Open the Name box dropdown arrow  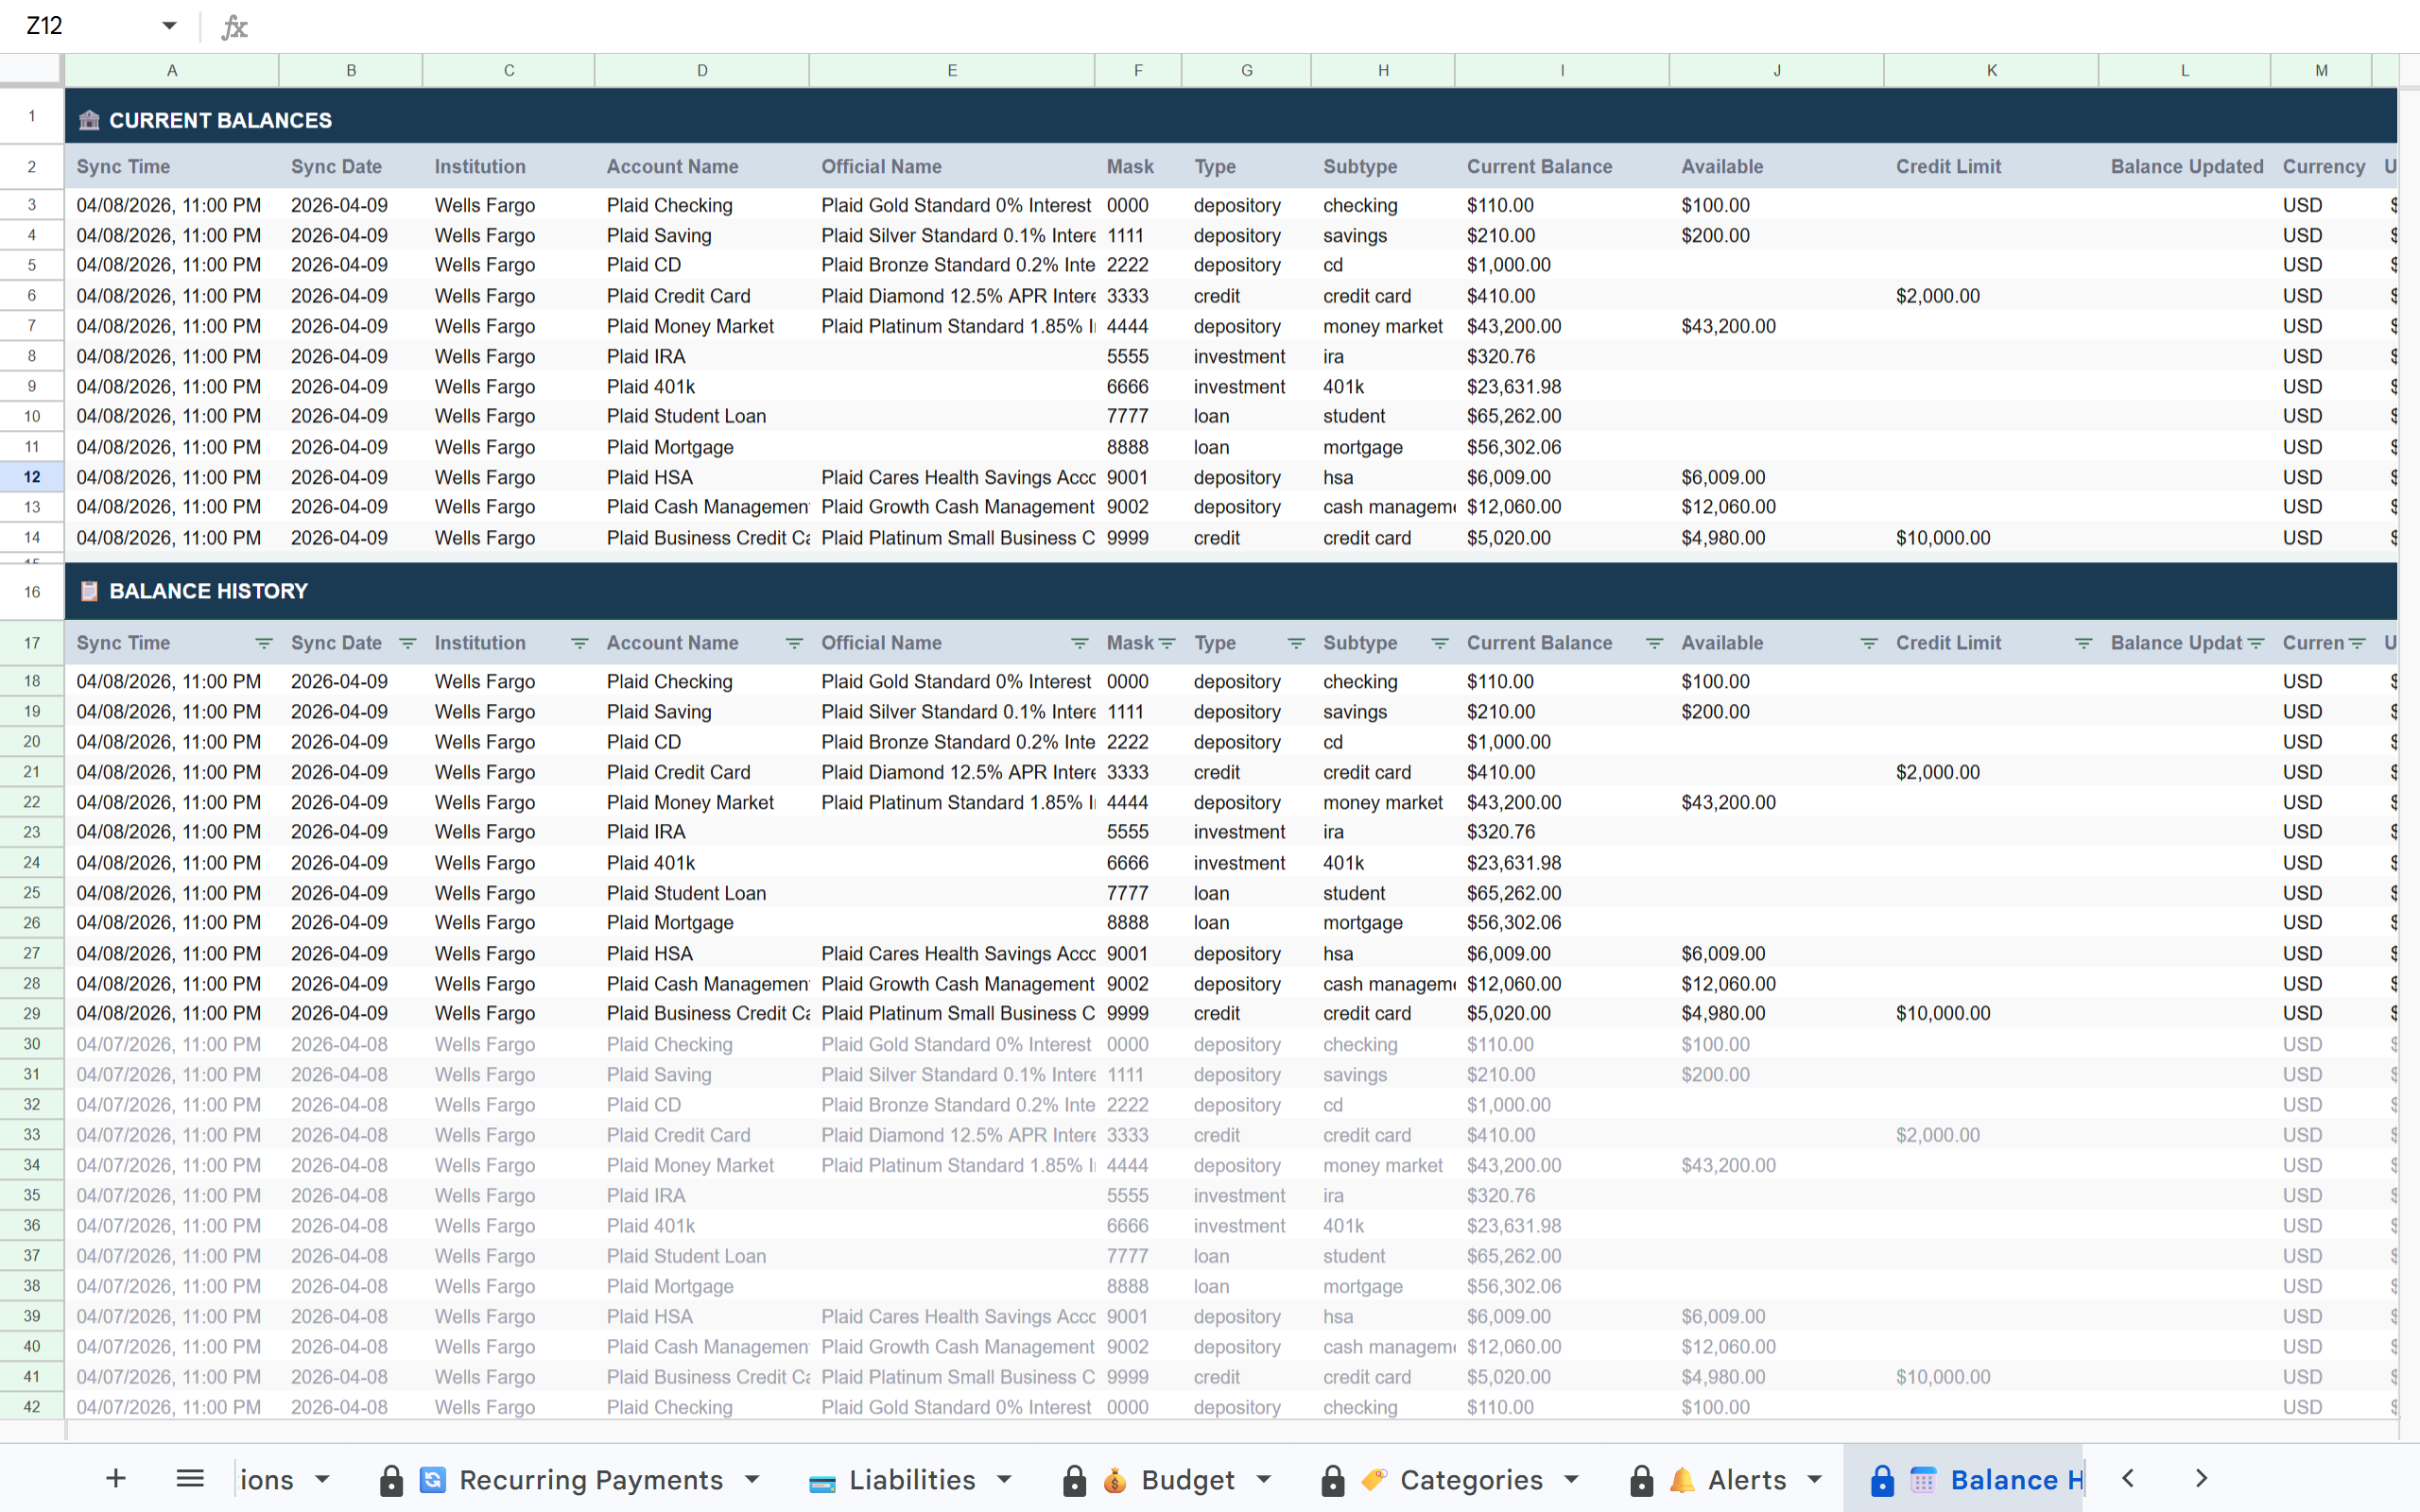[170, 25]
